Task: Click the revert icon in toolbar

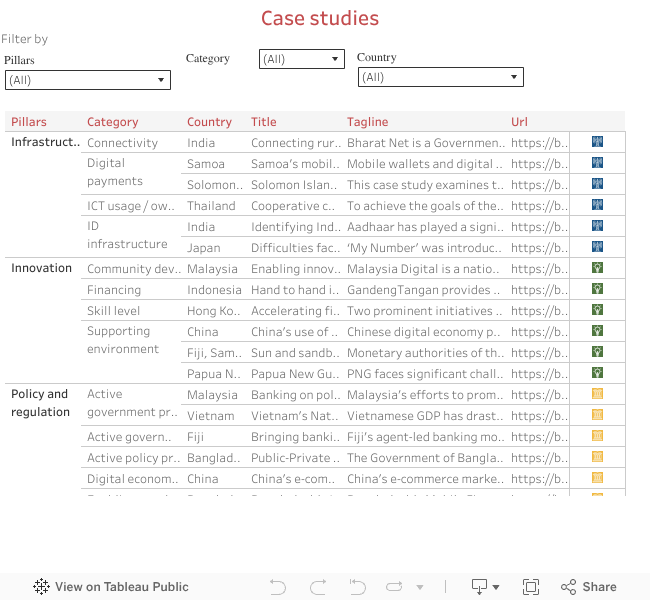Action: point(356,587)
